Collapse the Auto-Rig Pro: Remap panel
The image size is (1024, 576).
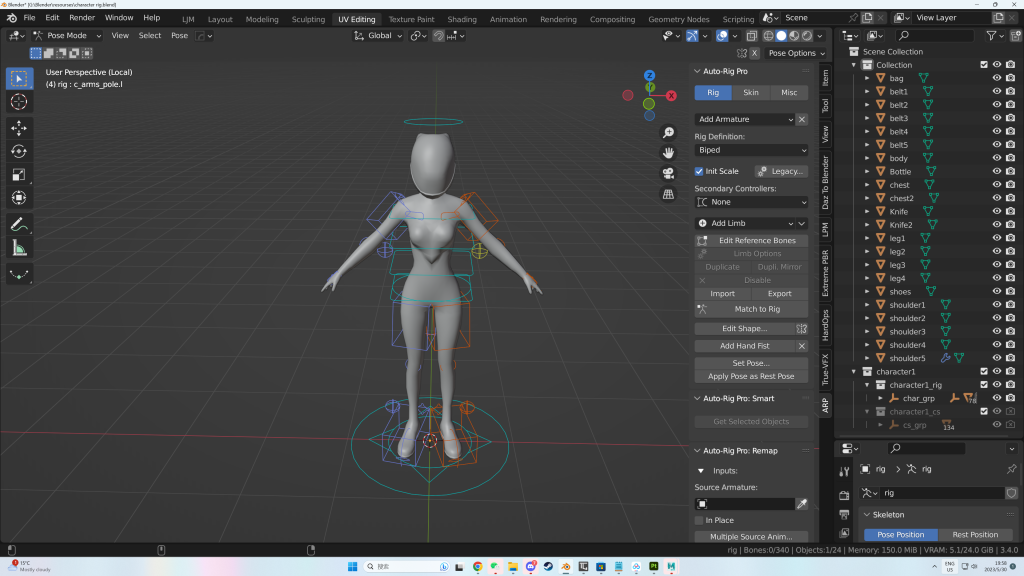click(697, 451)
